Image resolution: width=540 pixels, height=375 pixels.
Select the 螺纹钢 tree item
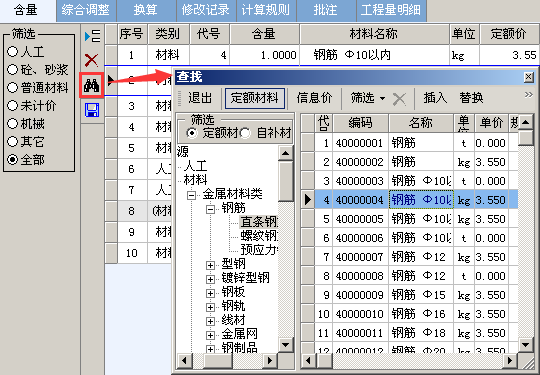pyautogui.click(x=259, y=236)
